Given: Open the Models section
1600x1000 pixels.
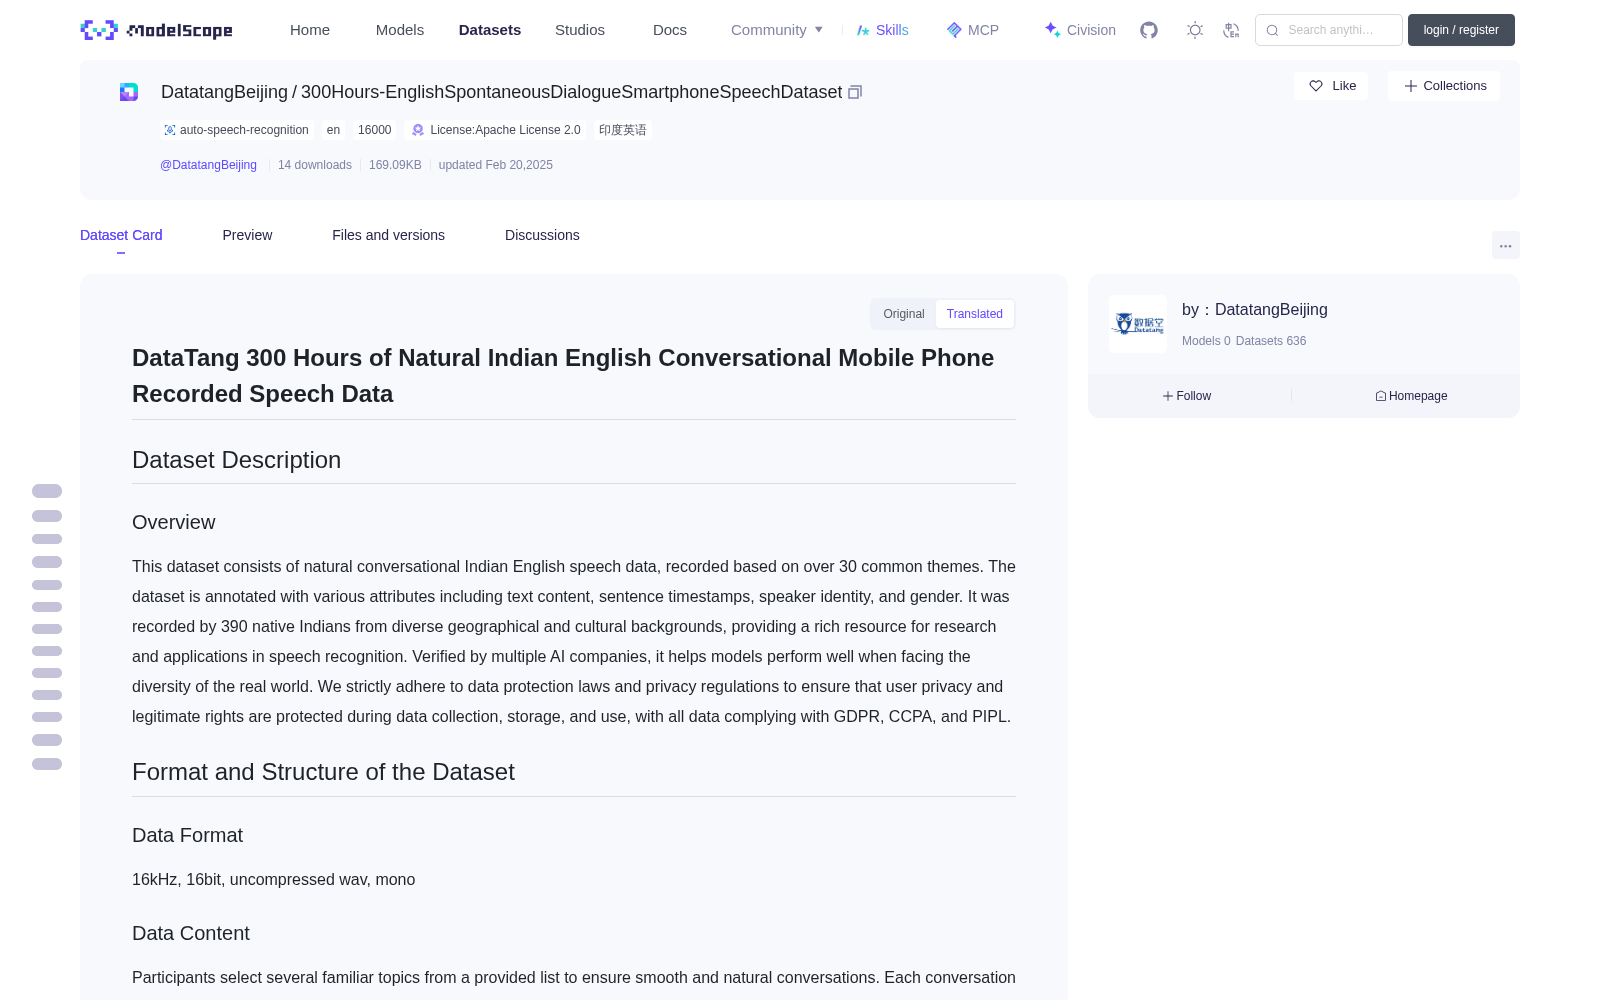Looking at the screenshot, I should 400,30.
